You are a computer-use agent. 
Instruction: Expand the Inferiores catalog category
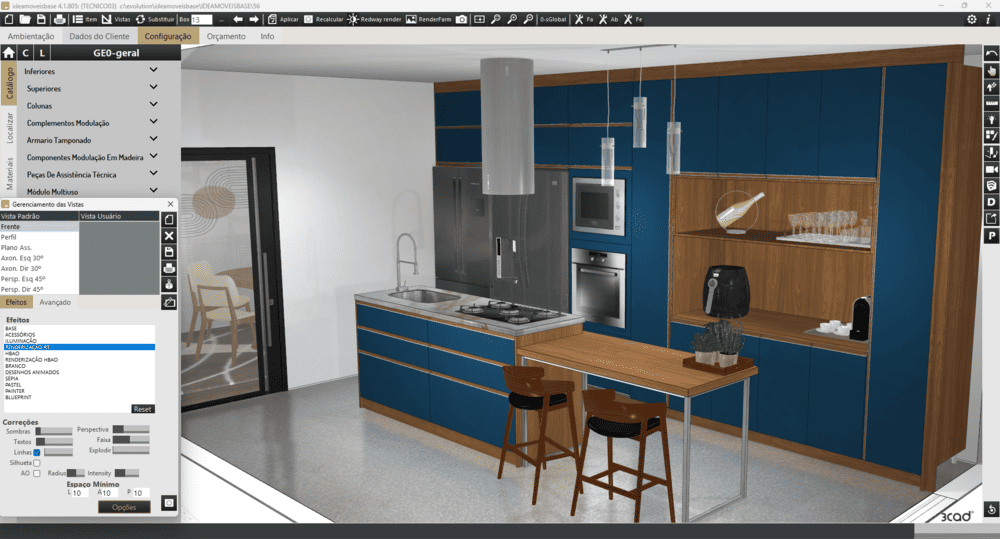[x=153, y=71]
